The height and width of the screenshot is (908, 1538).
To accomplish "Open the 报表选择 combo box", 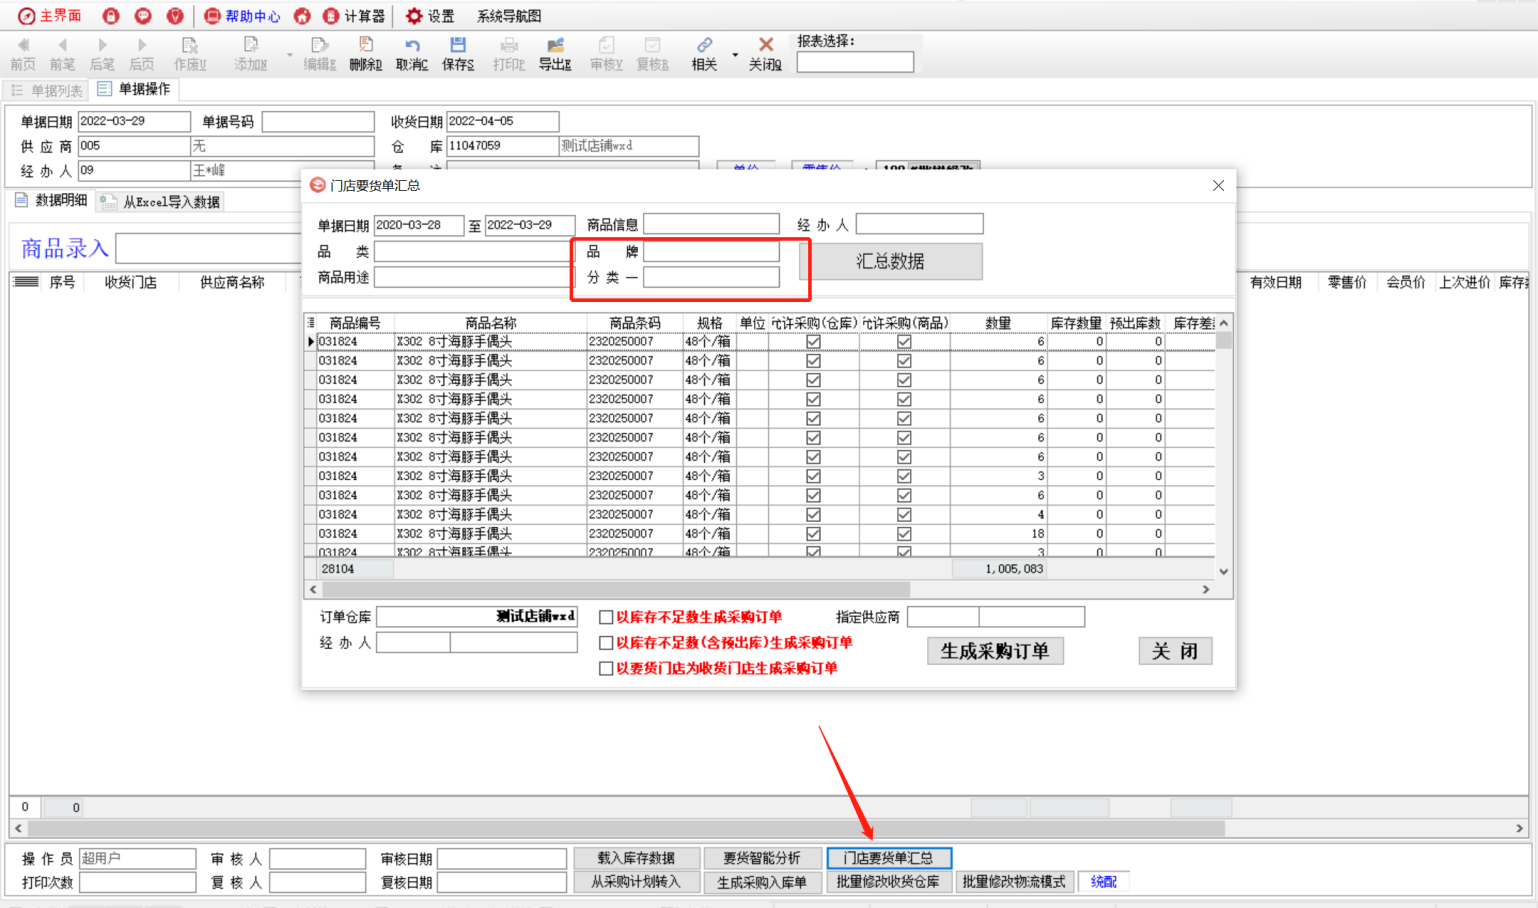I will tap(855, 62).
